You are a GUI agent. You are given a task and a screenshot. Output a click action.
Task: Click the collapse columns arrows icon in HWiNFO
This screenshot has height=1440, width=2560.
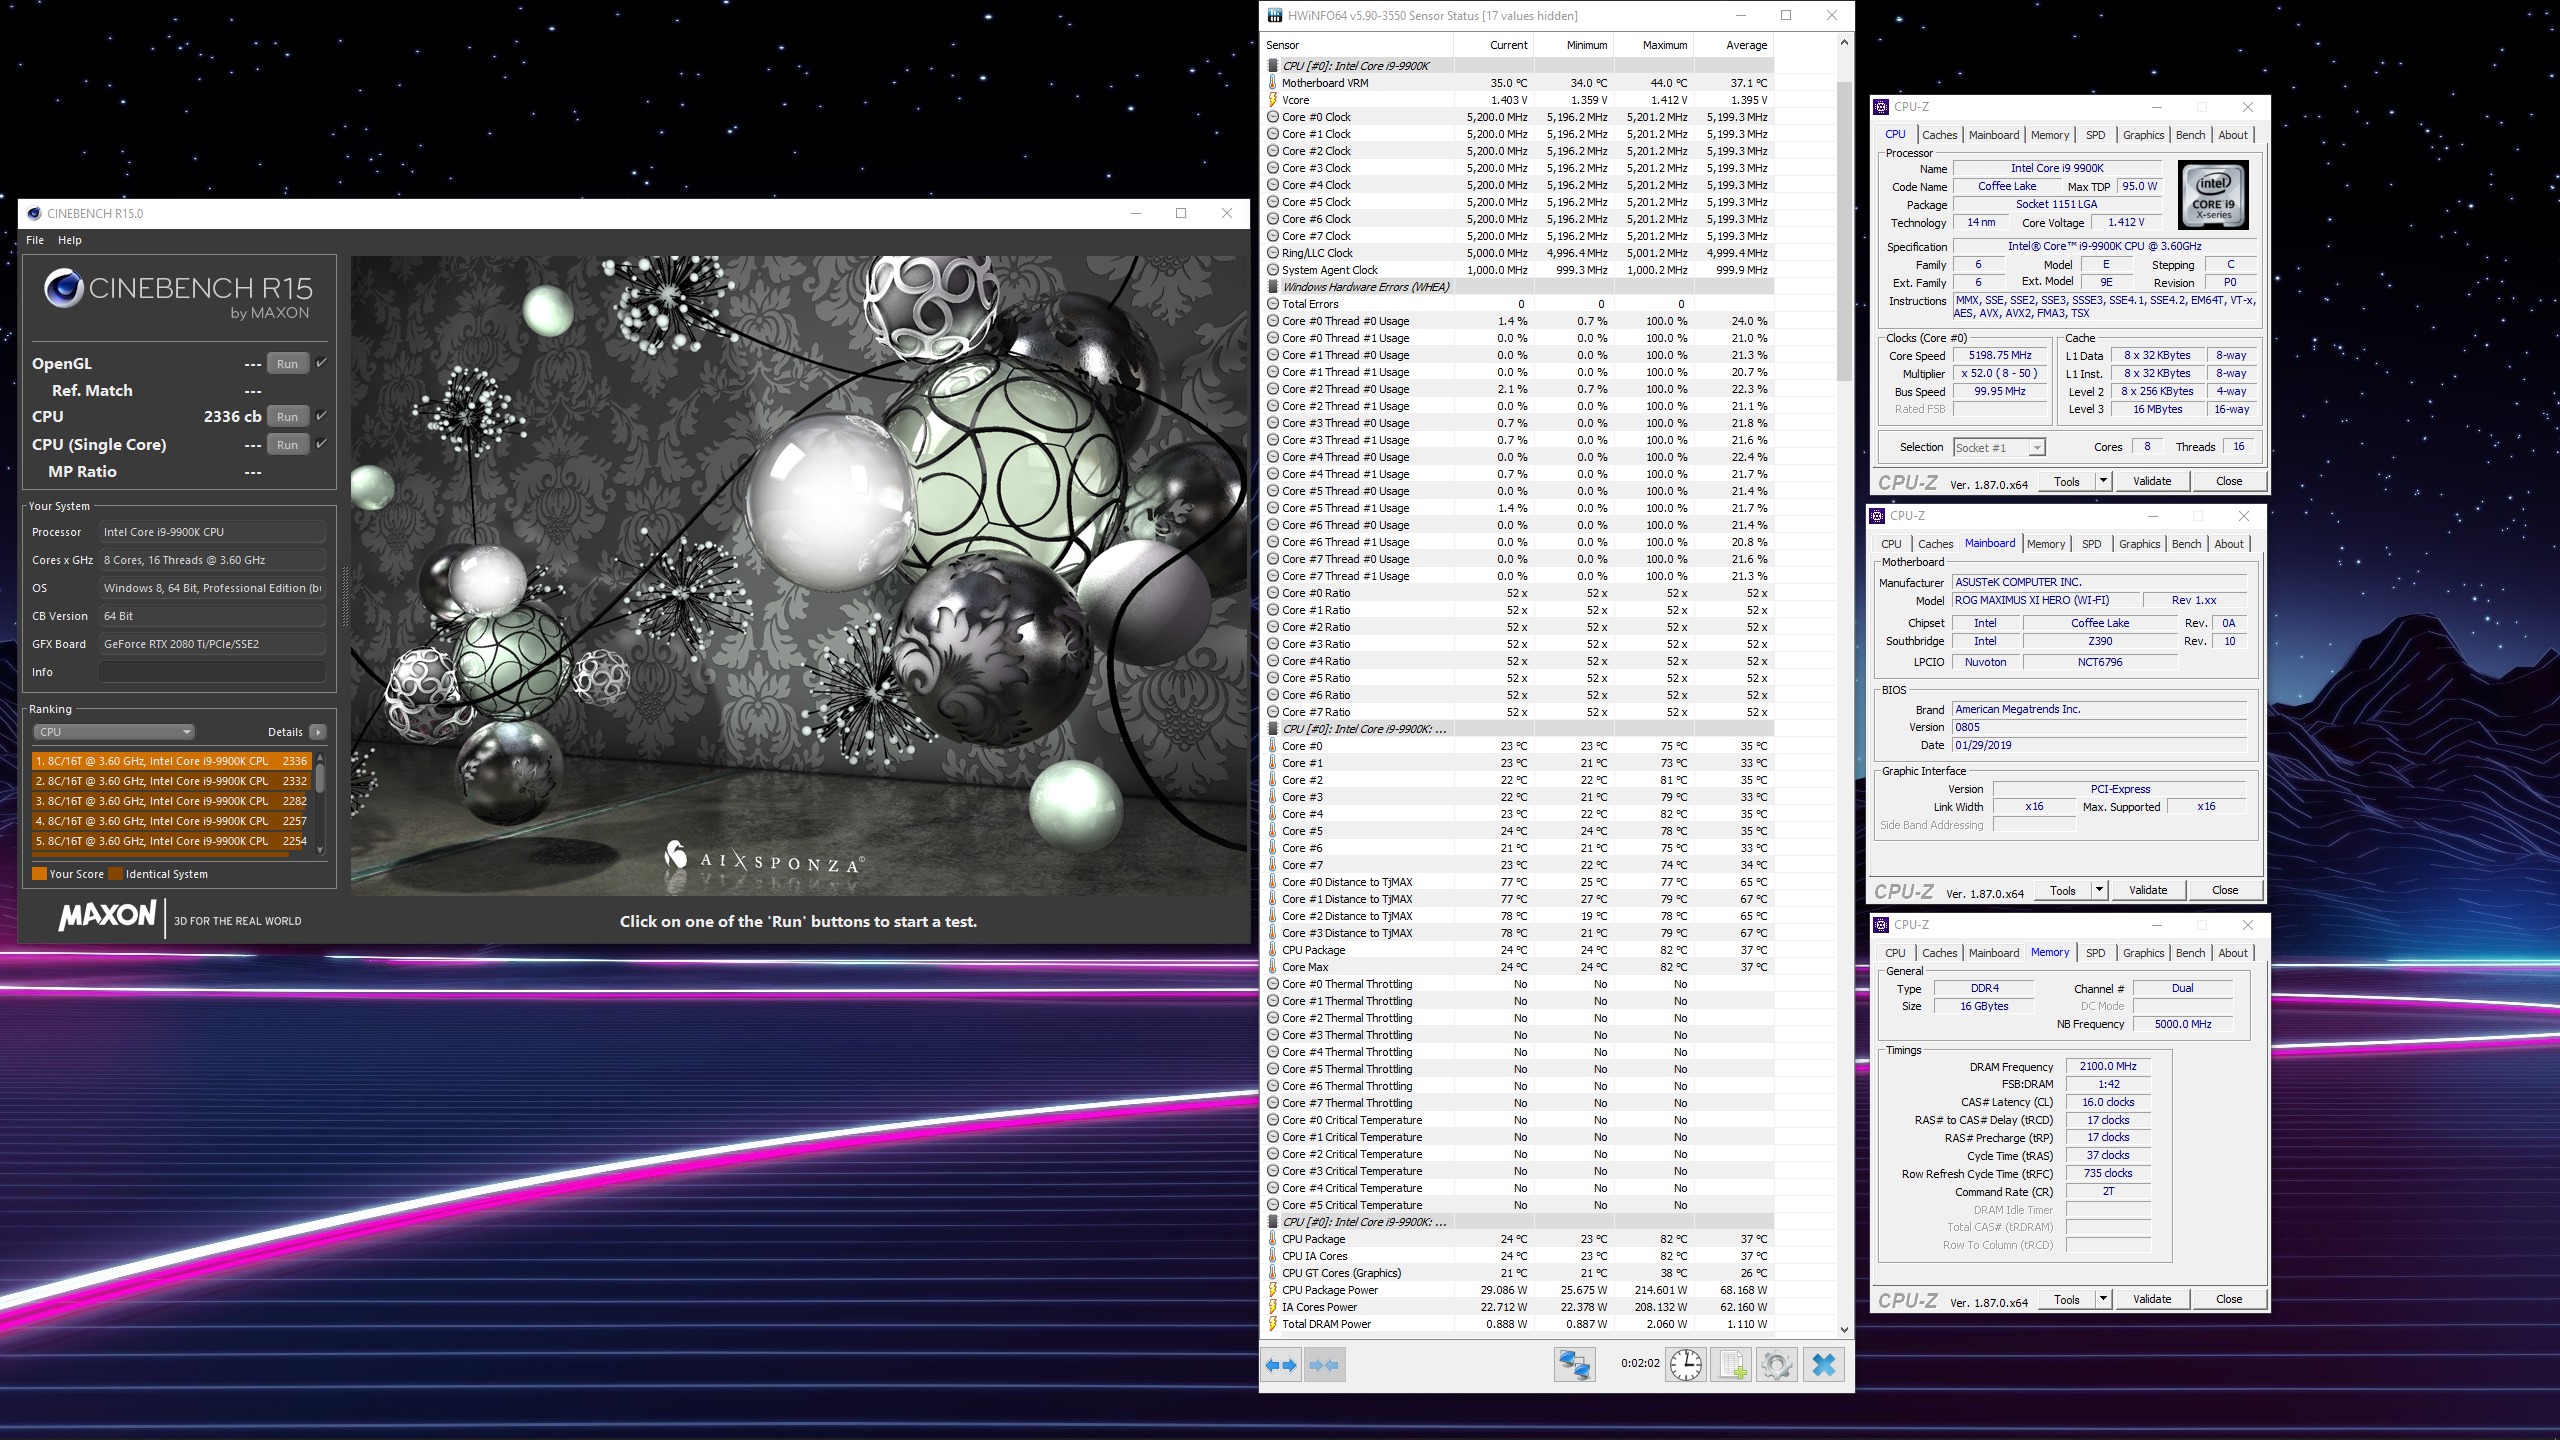click(1324, 1365)
